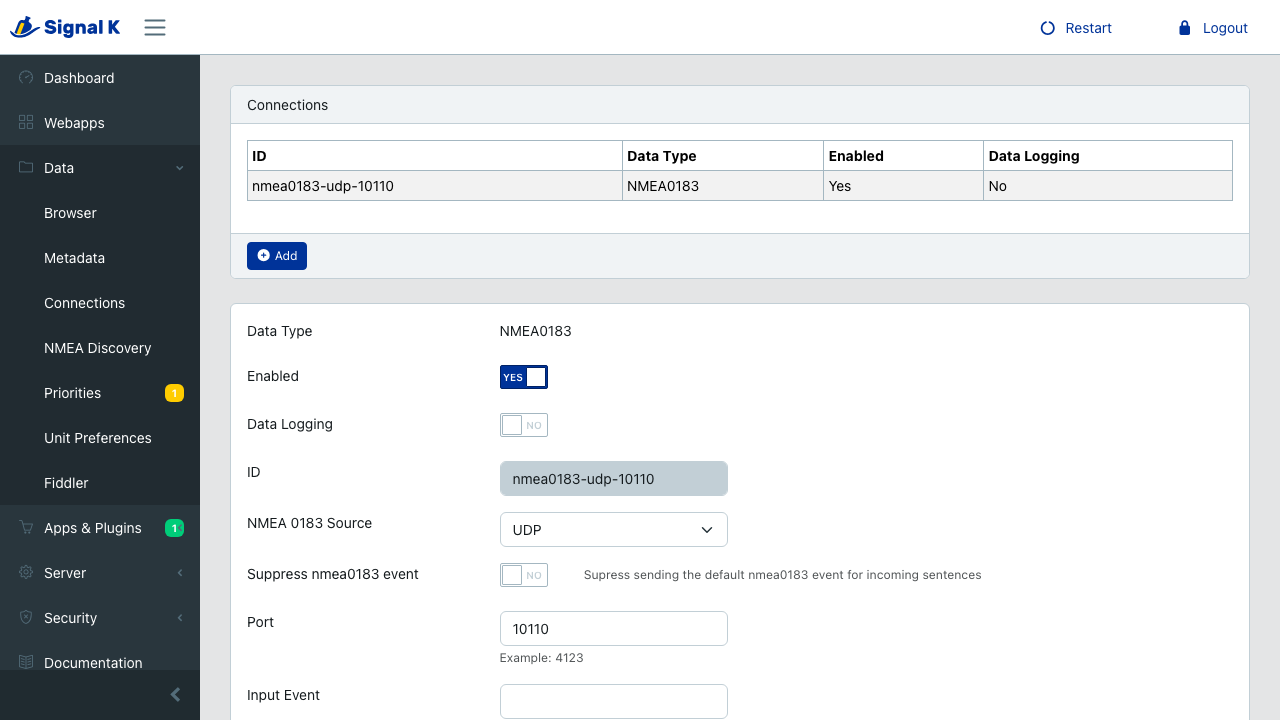
Task: Click the Apps & Plugins cart icon
Action: pyautogui.click(x=26, y=528)
